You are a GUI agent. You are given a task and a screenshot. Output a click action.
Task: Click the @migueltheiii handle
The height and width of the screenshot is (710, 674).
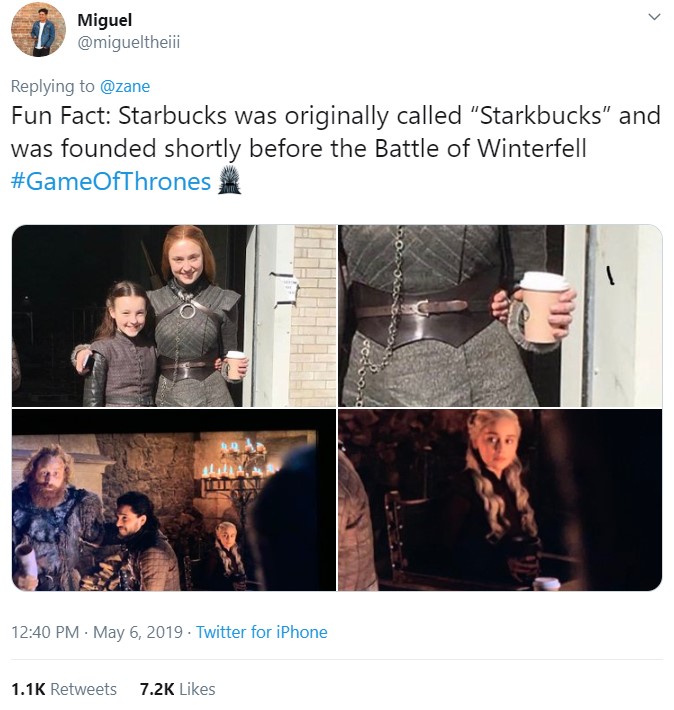pyautogui.click(x=129, y=41)
